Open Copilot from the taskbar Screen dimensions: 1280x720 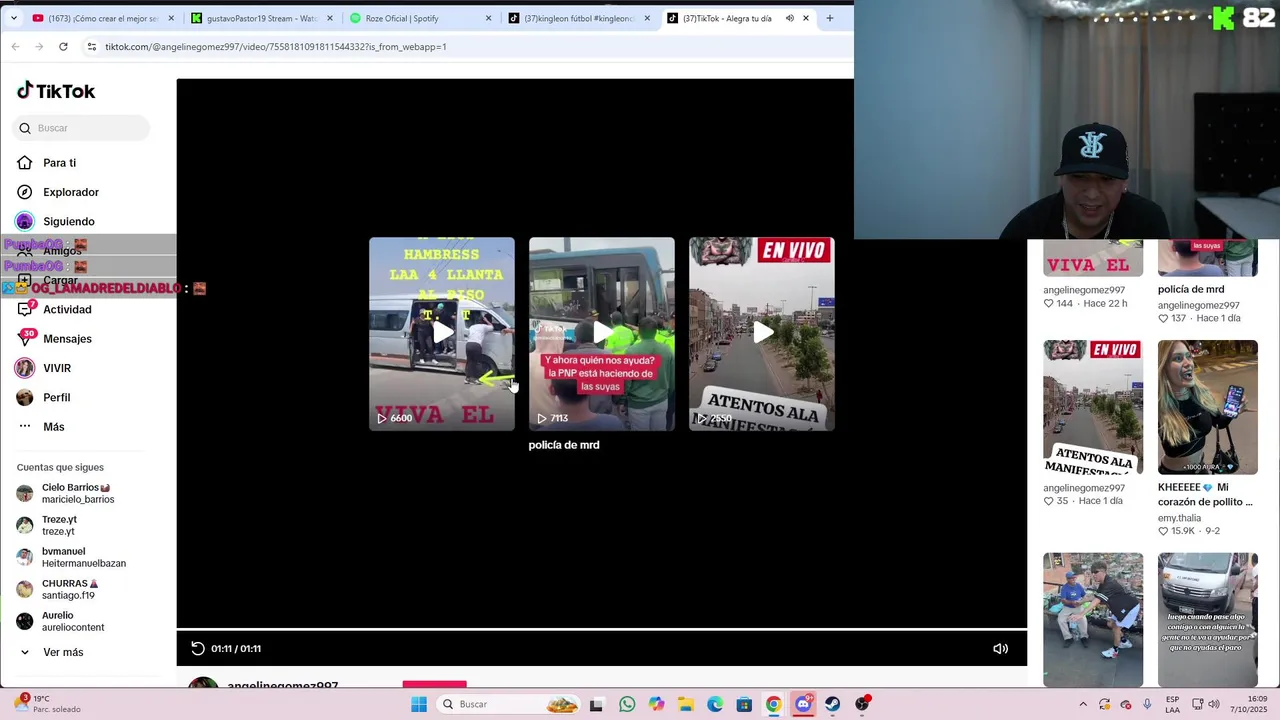pyautogui.click(x=656, y=704)
